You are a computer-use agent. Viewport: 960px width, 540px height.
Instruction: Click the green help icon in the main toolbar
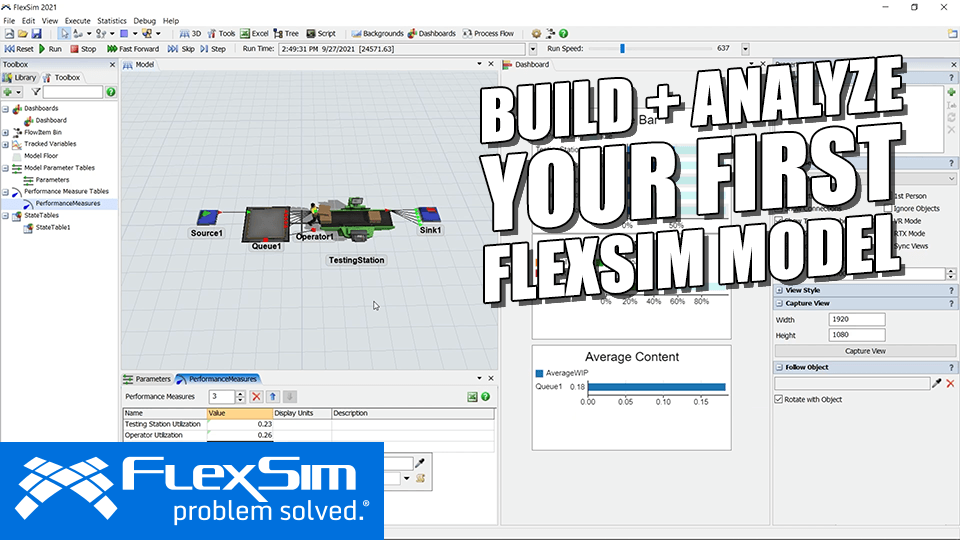[x=563, y=34]
